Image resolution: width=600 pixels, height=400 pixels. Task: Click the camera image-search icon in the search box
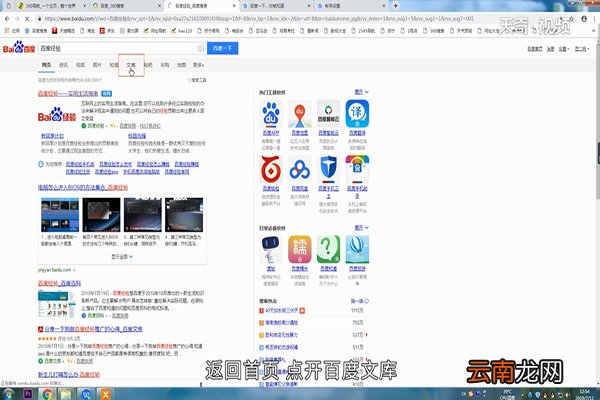(x=200, y=48)
